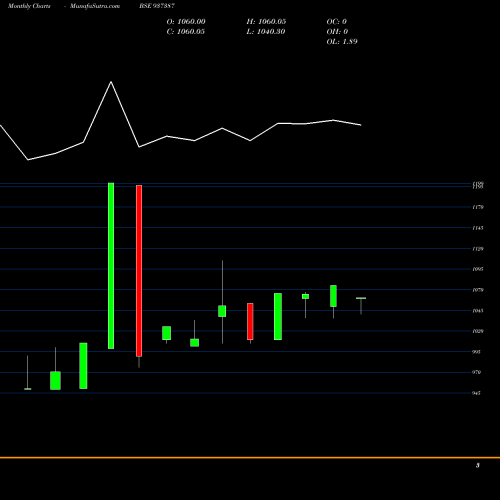Image resolution: width=500 pixels, height=500 pixels.
Task: Click the 1045 price axis label
Action: click(x=478, y=311)
